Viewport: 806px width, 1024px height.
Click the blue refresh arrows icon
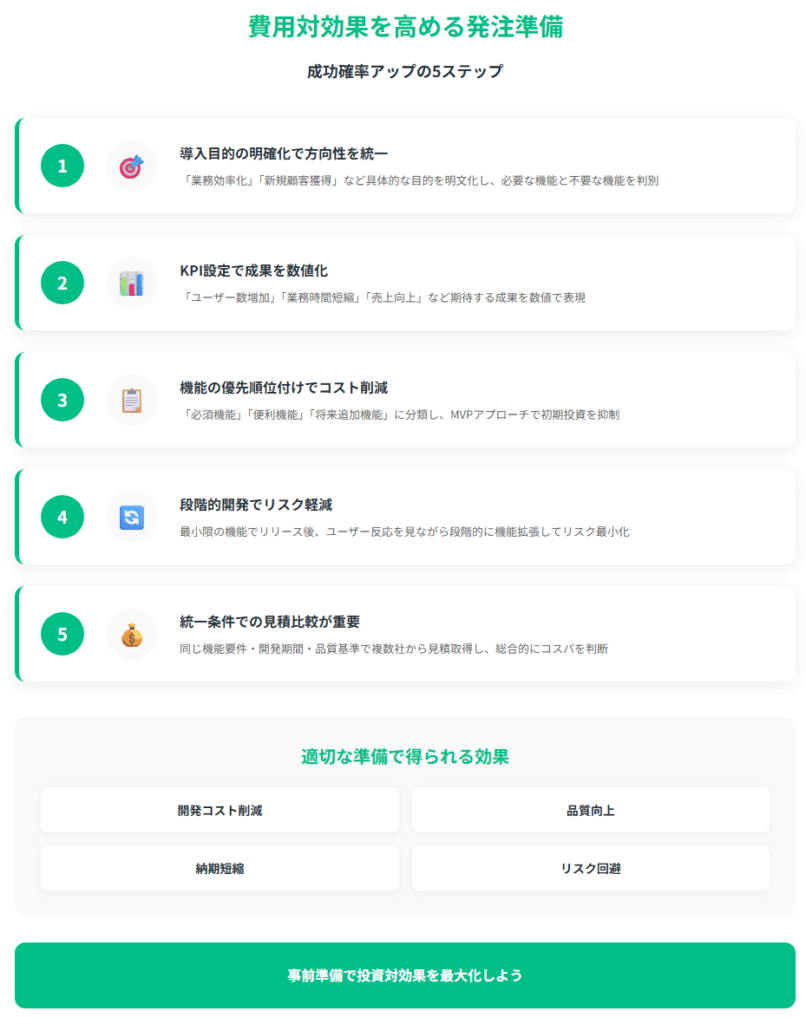(x=132, y=517)
